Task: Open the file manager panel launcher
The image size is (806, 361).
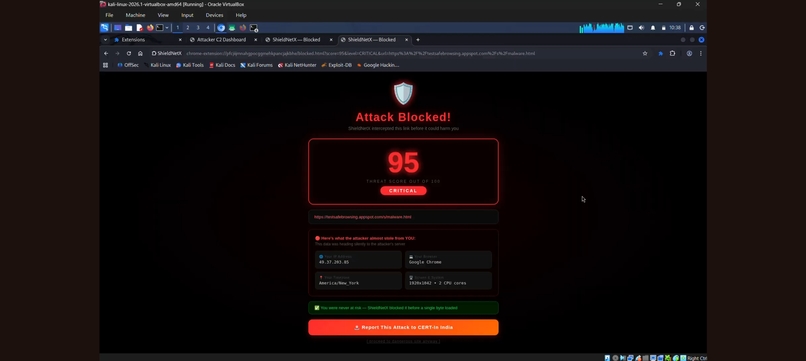Action: pyautogui.click(x=129, y=28)
